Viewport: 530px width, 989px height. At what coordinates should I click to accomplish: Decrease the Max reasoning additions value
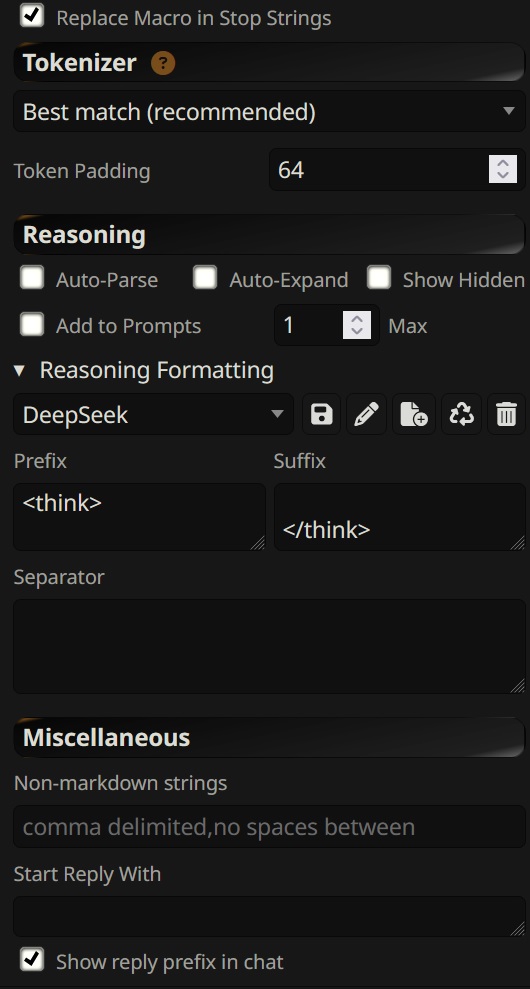click(x=357, y=332)
